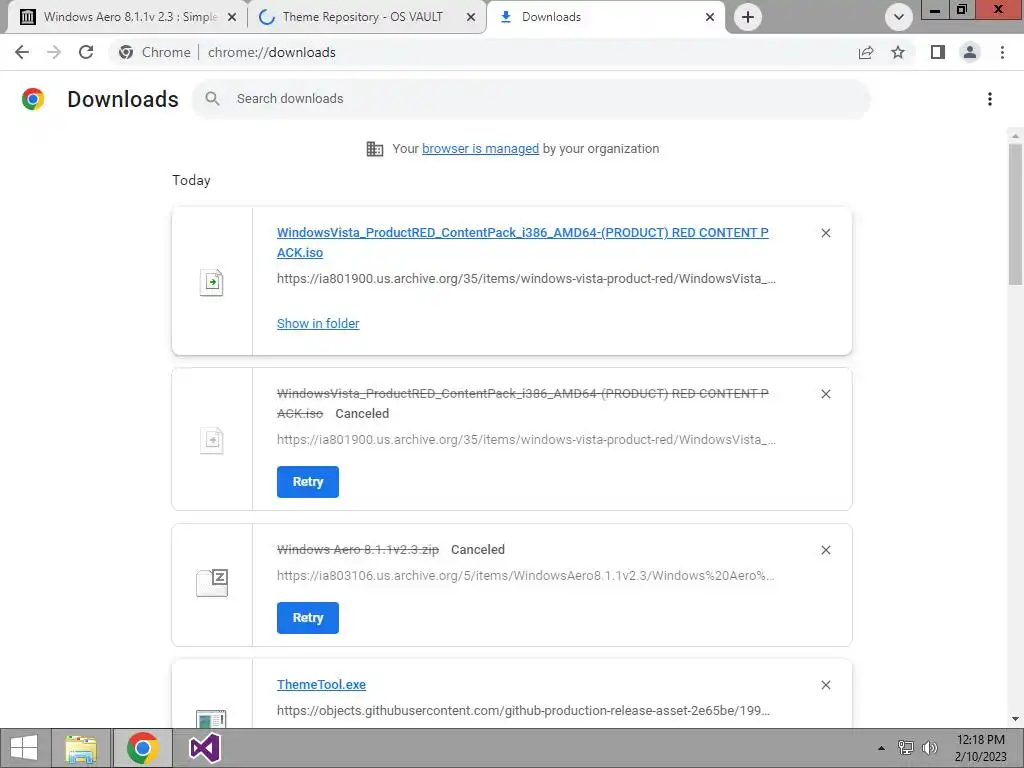The height and width of the screenshot is (768, 1024).
Task: Open the 'browser is managed' link
Action: (x=480, y=148)
